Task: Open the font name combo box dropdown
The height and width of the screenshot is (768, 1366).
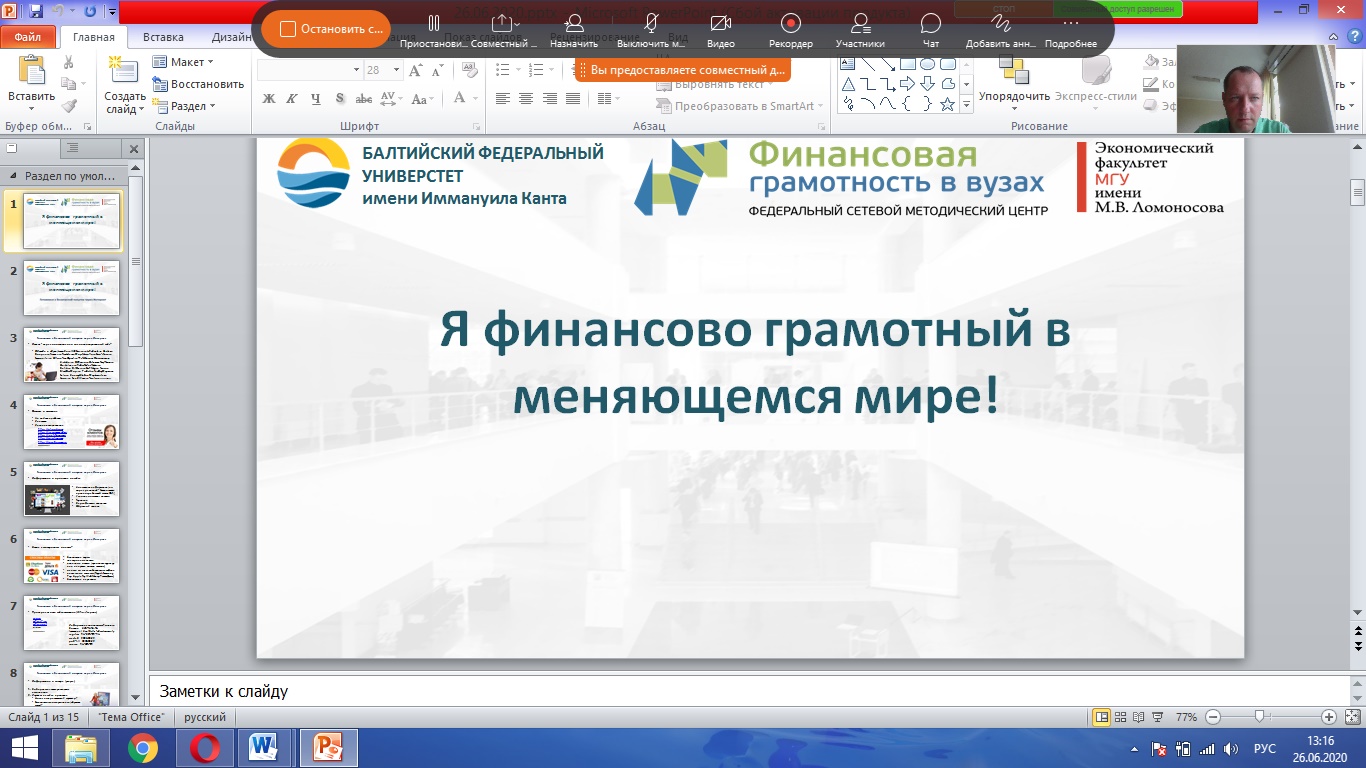Action: (x=356, y=70)
